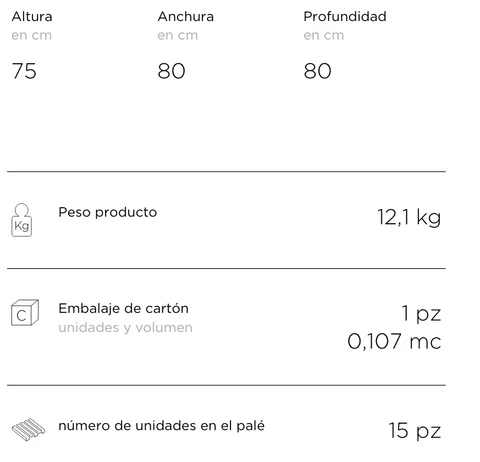Click the height value 75
The height and width of the screenshot is (462, 480).
[24, 71]
